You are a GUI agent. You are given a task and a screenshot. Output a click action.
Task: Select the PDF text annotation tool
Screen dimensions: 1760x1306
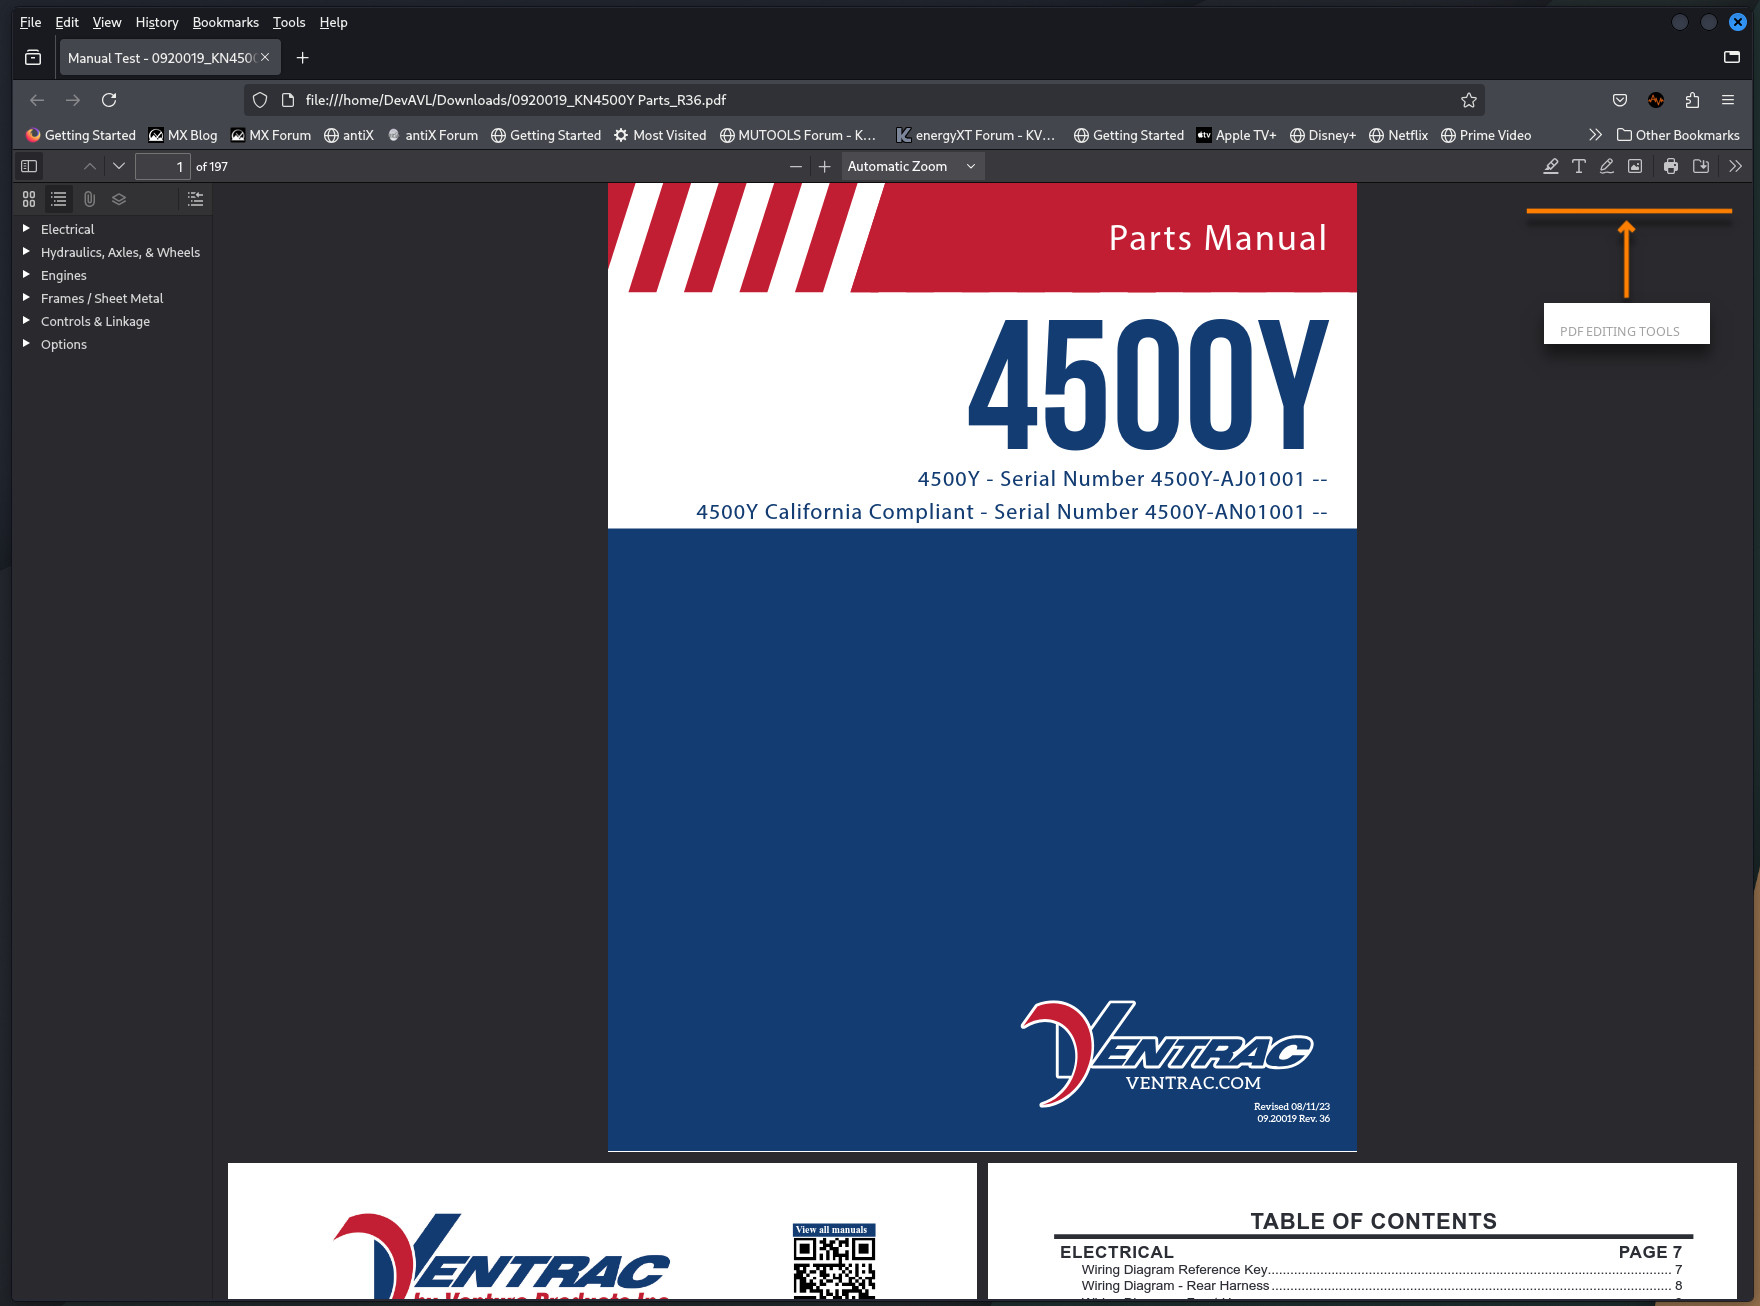tap(1579, 166)
